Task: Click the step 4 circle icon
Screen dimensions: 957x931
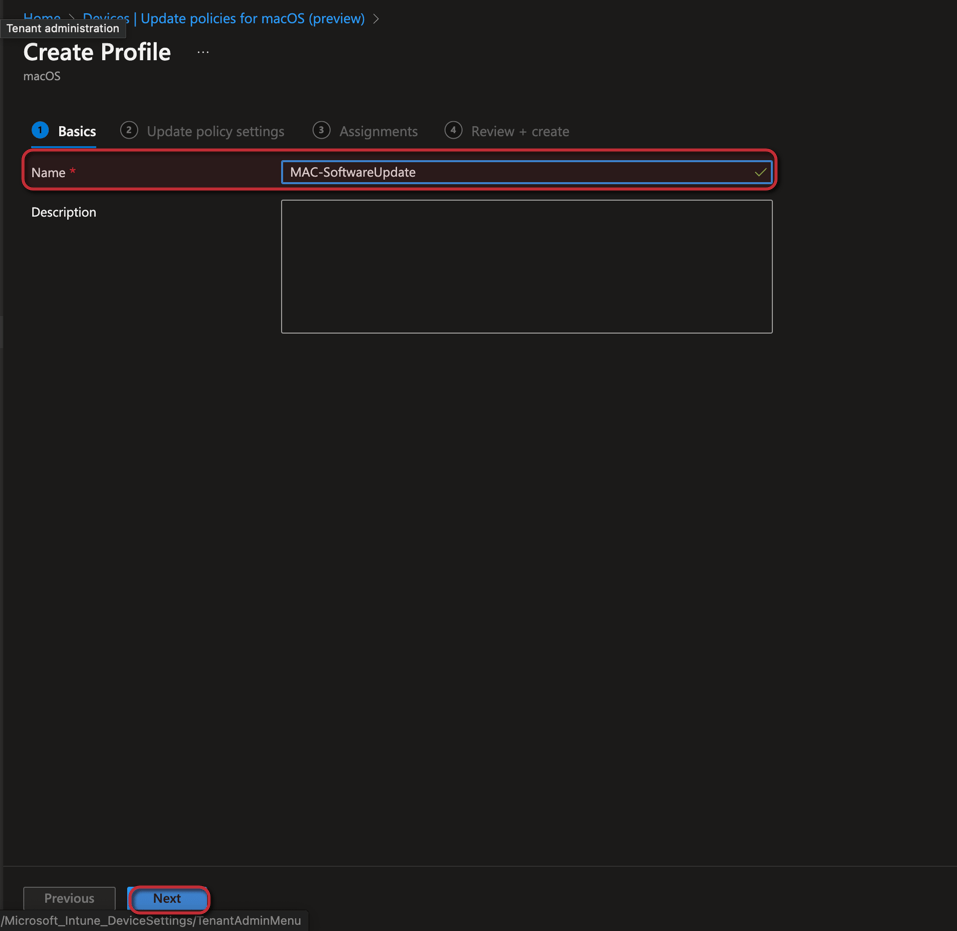Action: point(453,130)
